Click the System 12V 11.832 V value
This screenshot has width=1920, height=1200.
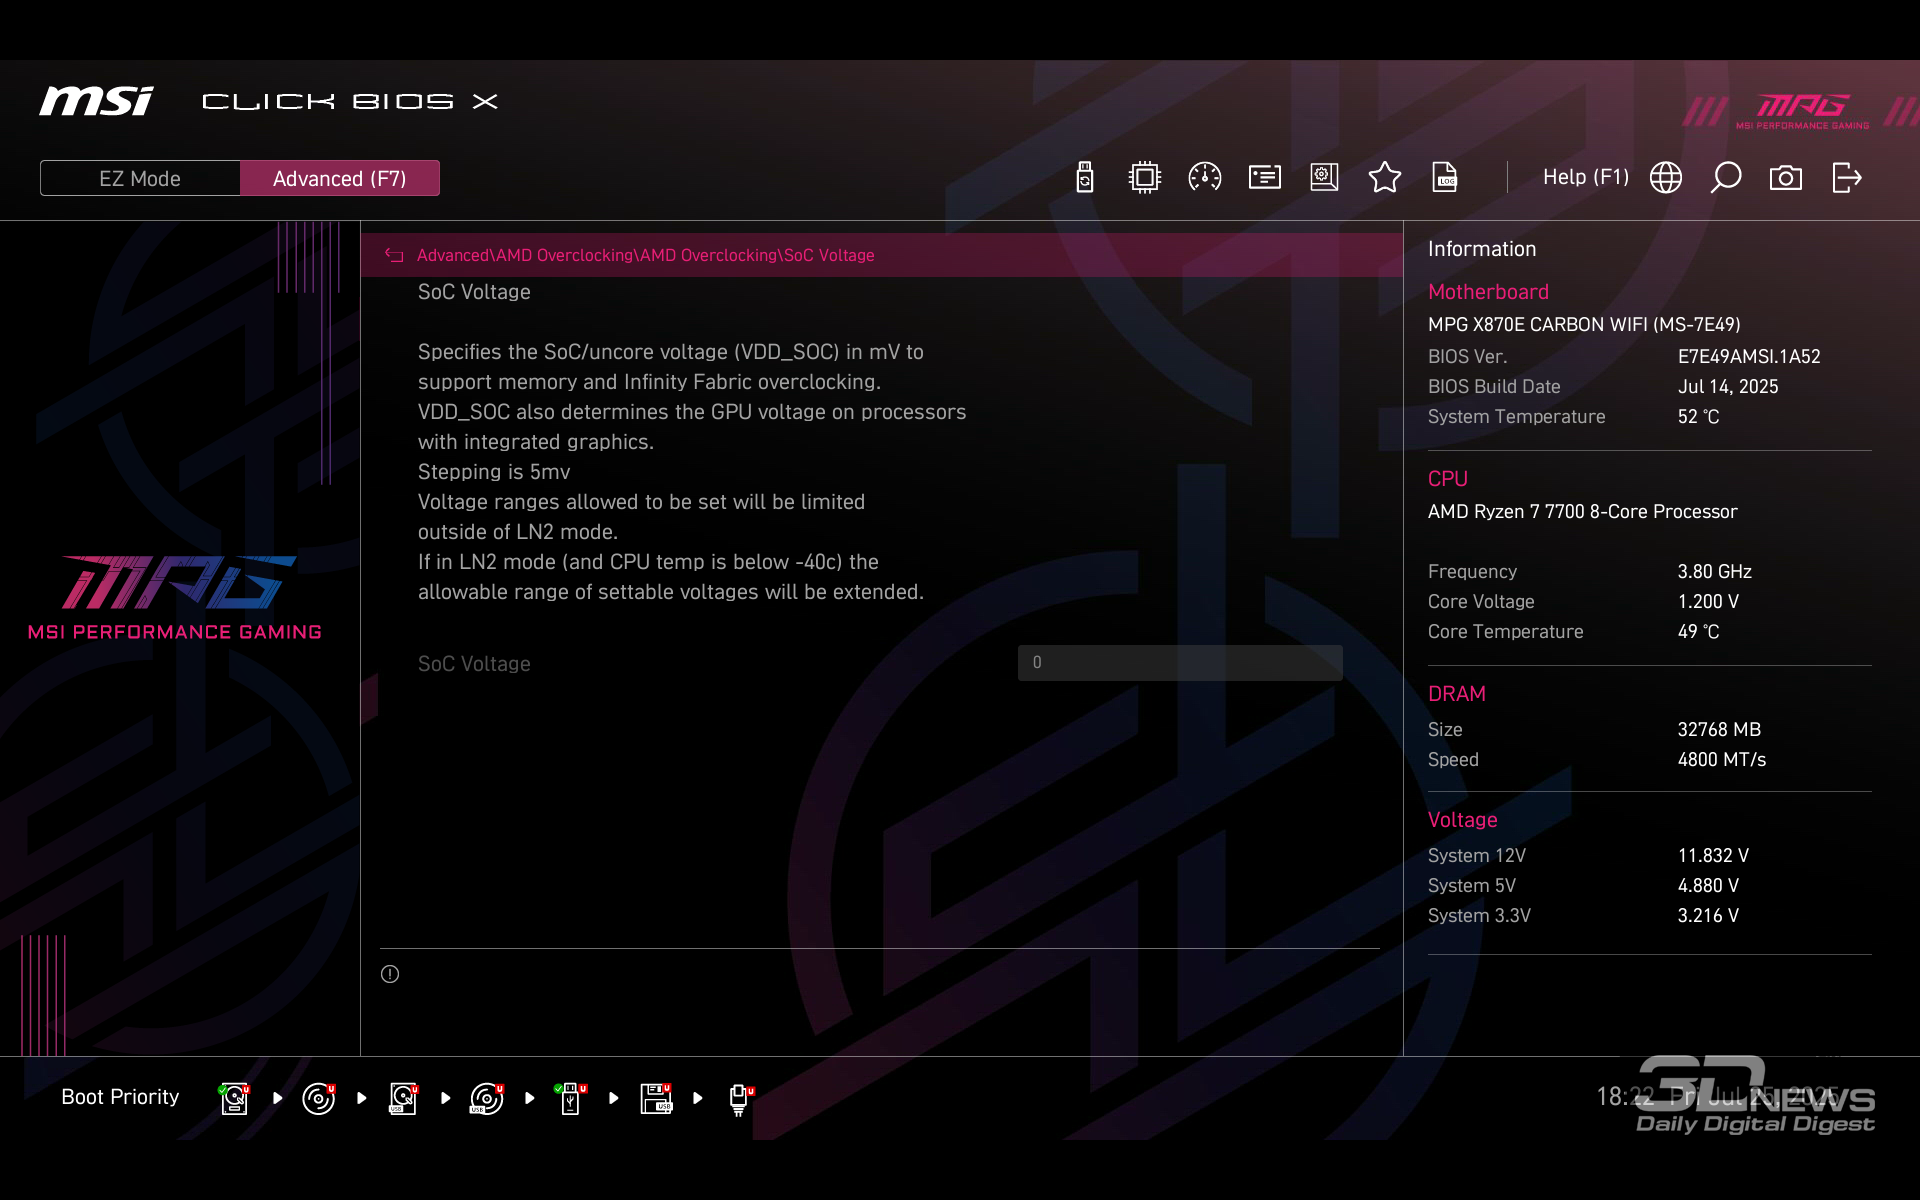1713,856
